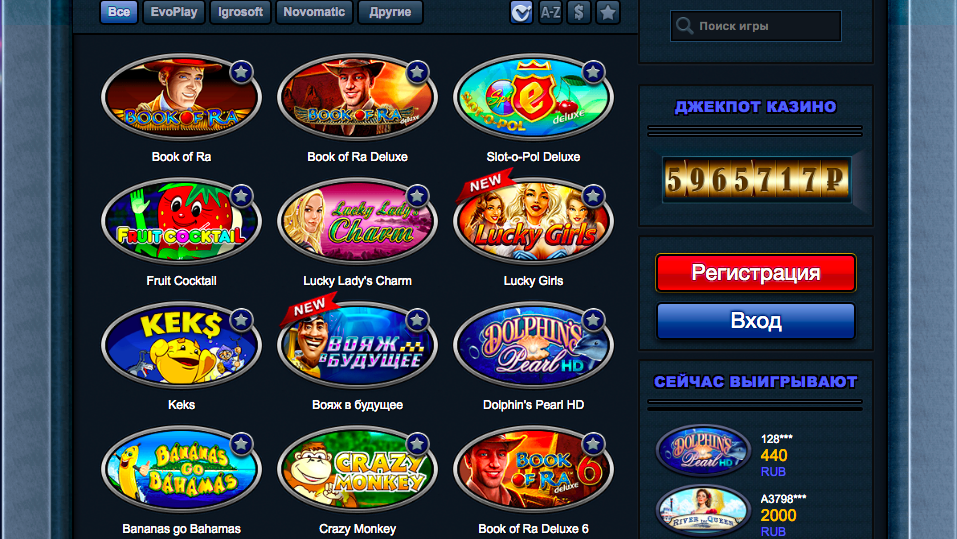Switch to the EvoPlay provider tab
The height and width of the screenshot is (539, 957).
(174, 12)
